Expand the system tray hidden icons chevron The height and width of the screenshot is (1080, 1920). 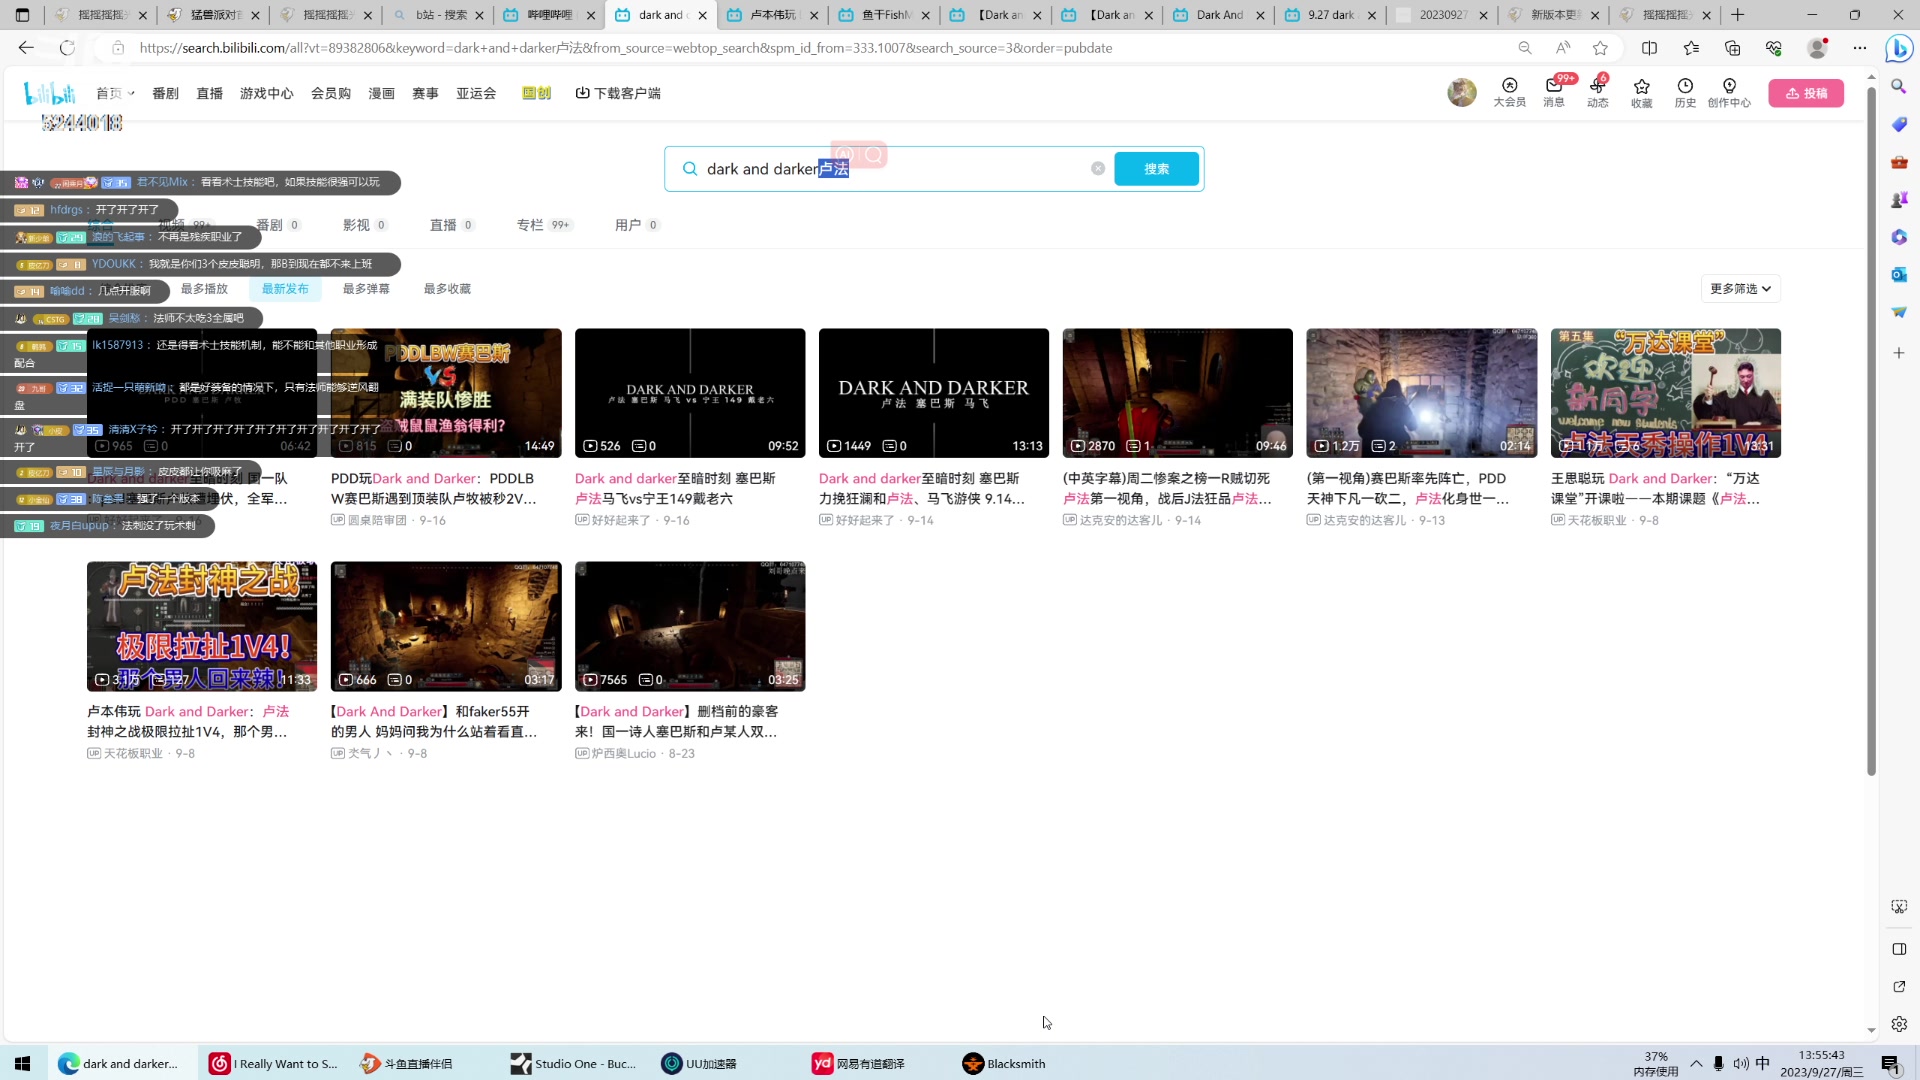(1696, 1063)
